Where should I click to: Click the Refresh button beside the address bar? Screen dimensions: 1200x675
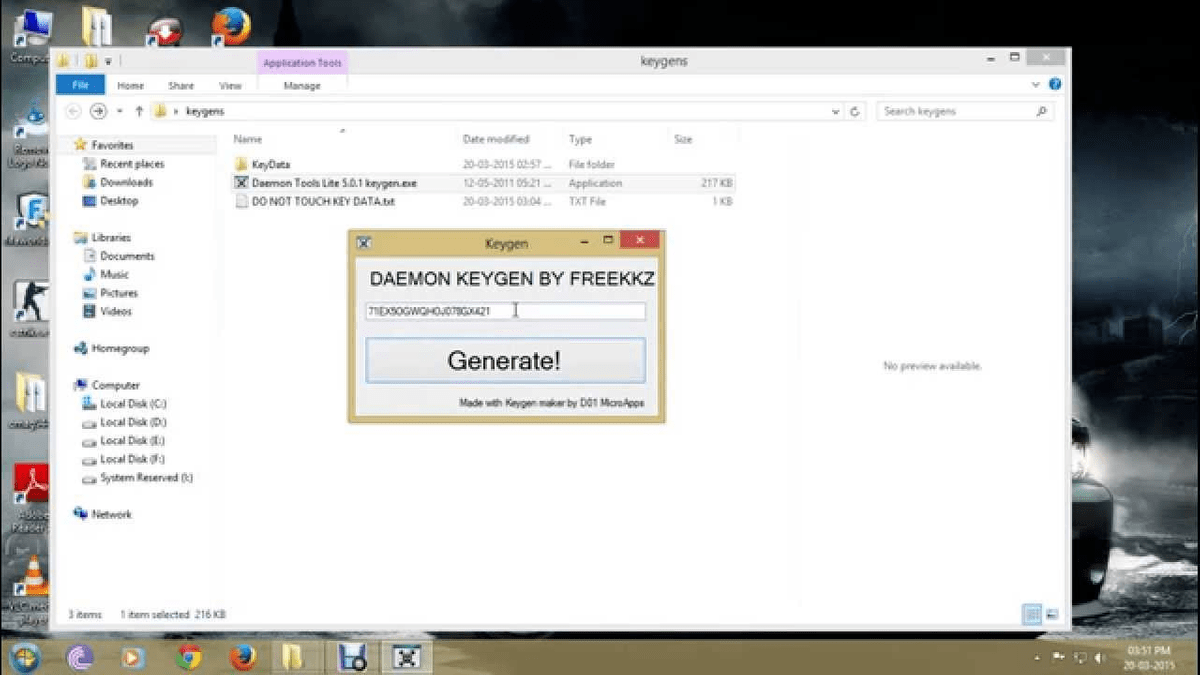tap(856, 111)
